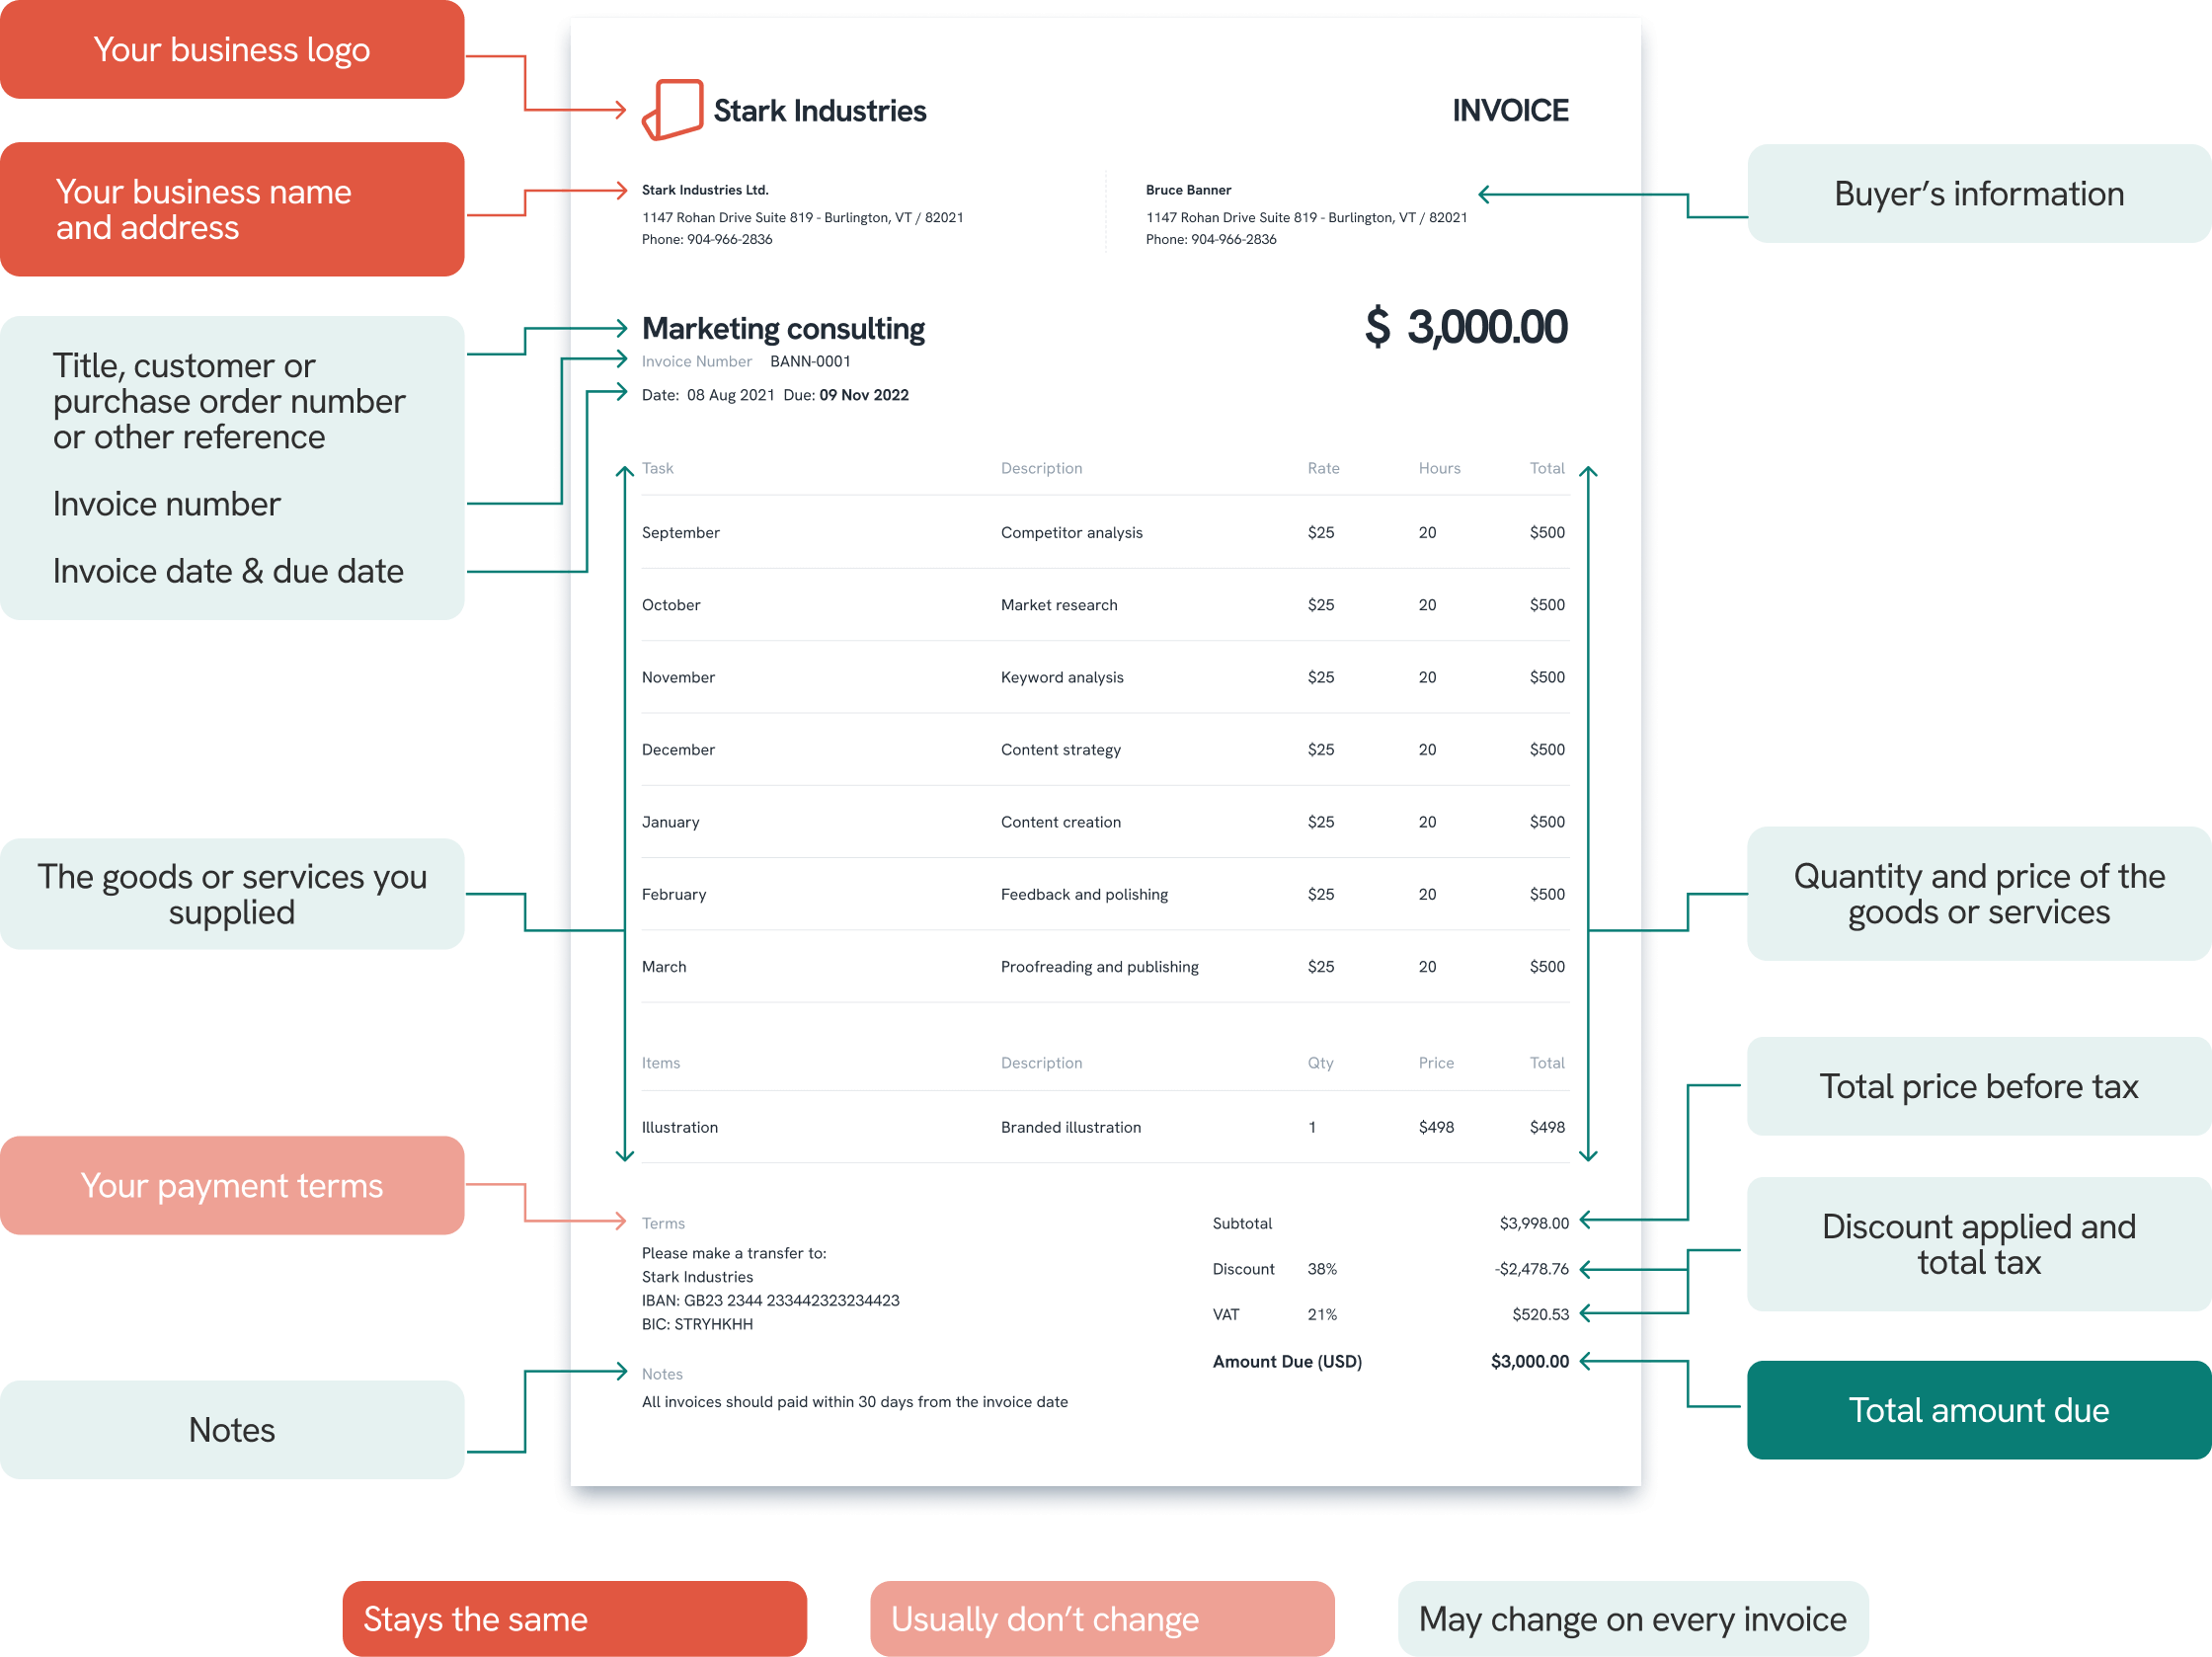The image size is (2212, 1657).
Task: Click the 'Usually don't change' legend swatch
Action: [x=1103, y=1619]
